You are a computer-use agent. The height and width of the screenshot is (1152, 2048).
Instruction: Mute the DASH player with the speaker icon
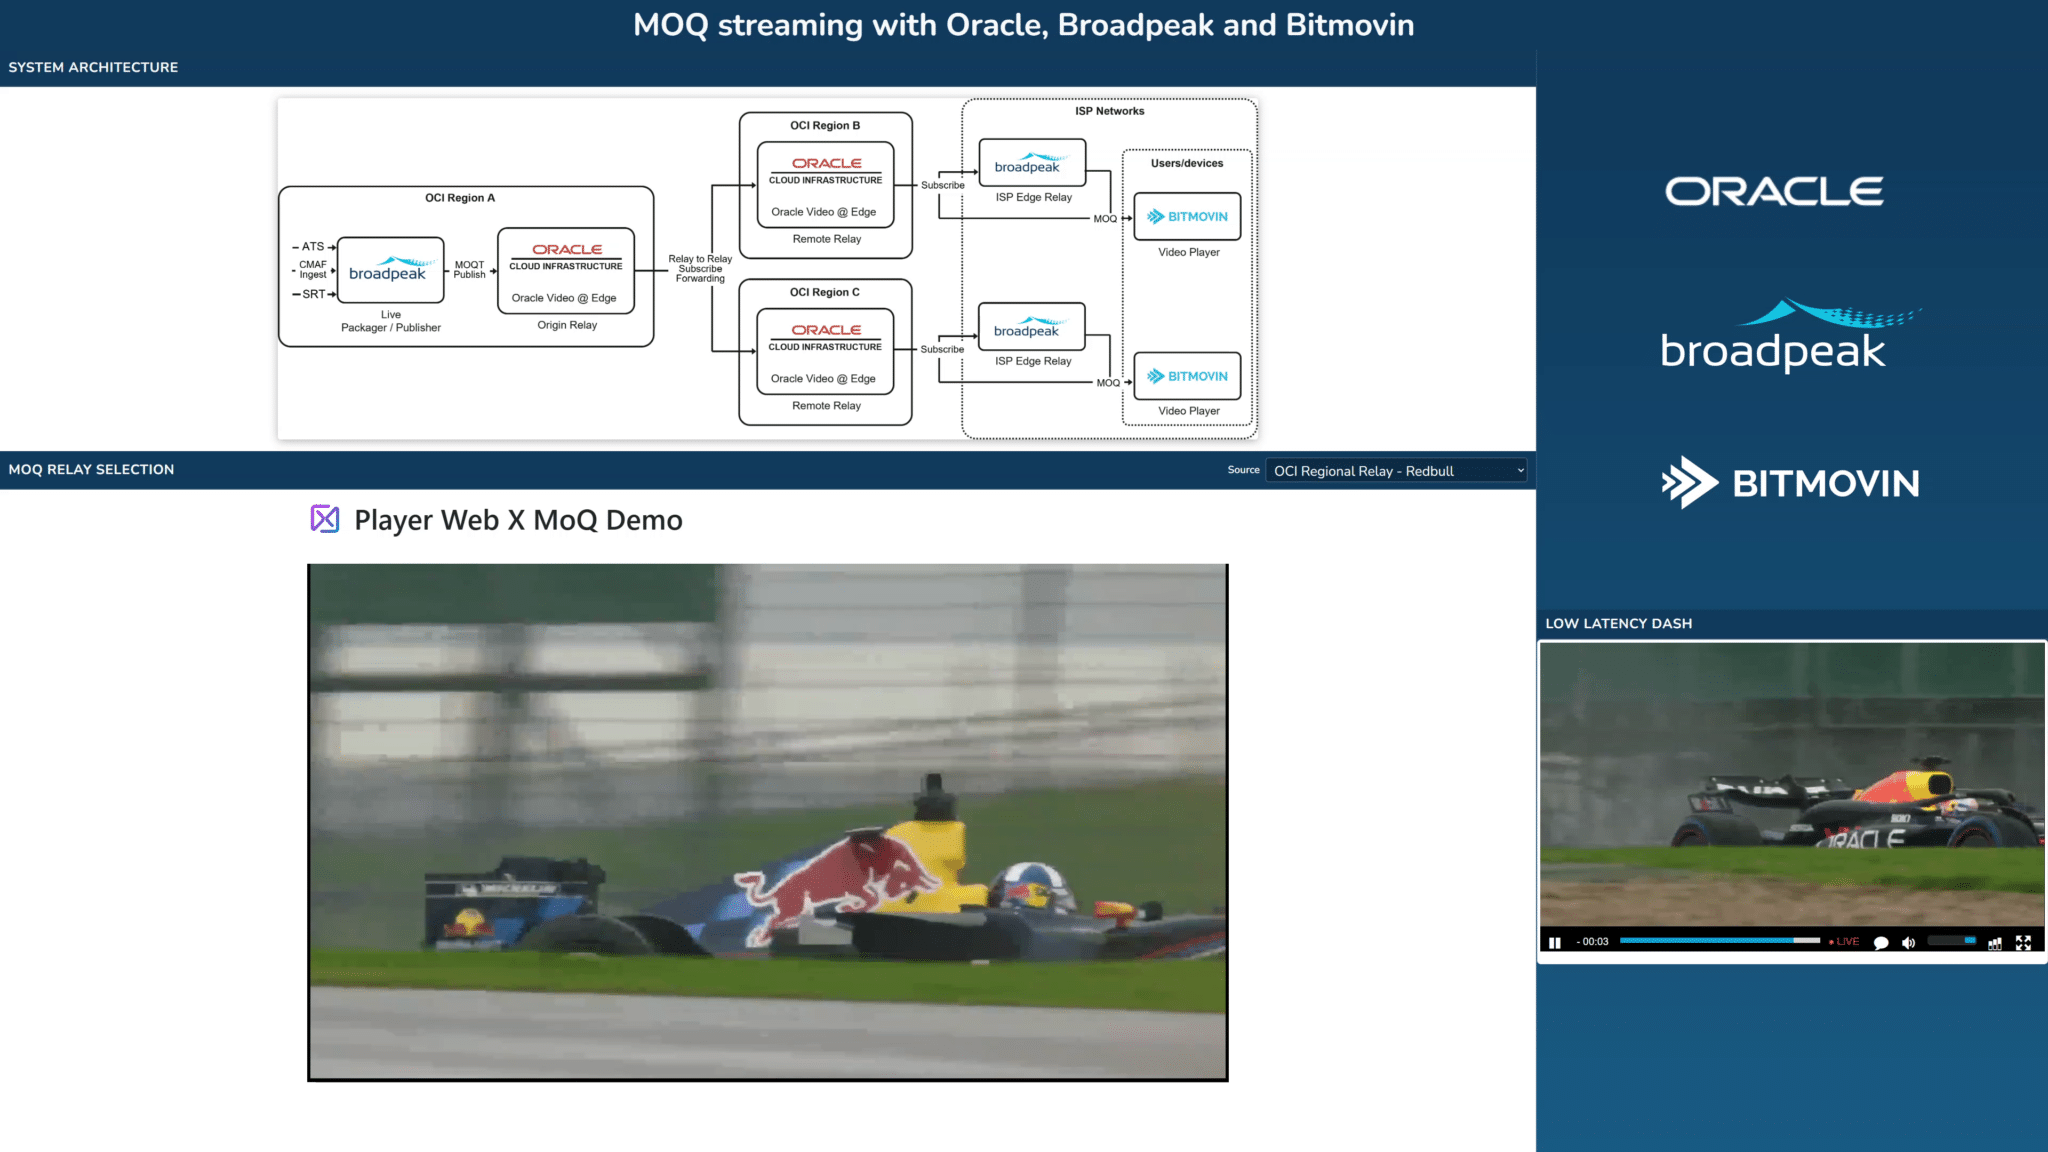coord(1908,942)
